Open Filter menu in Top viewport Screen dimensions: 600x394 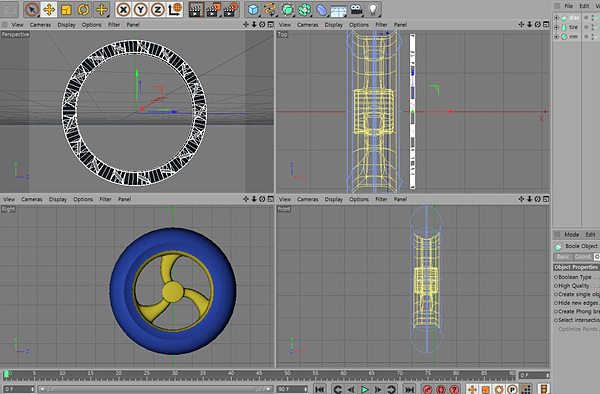(381, 24)
